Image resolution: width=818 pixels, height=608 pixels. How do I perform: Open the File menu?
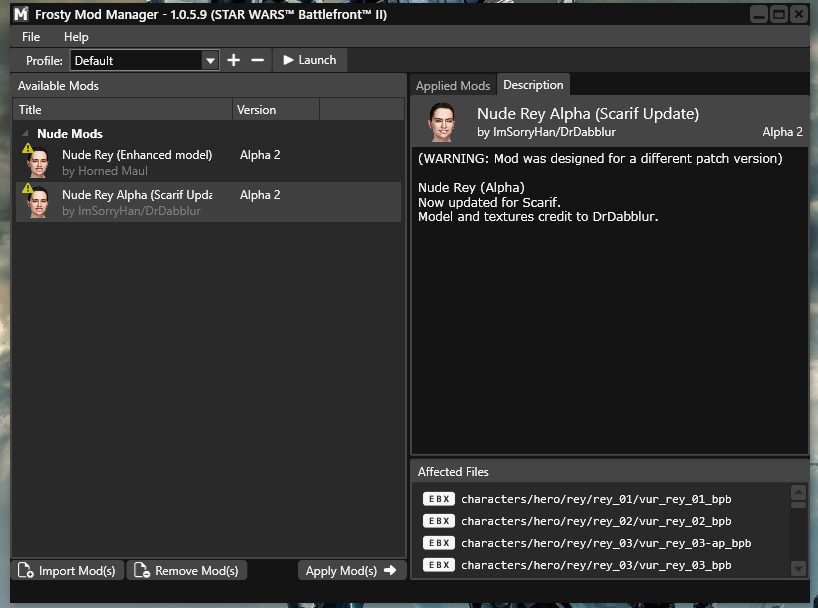pyautogui.click(x=31, y=37)
